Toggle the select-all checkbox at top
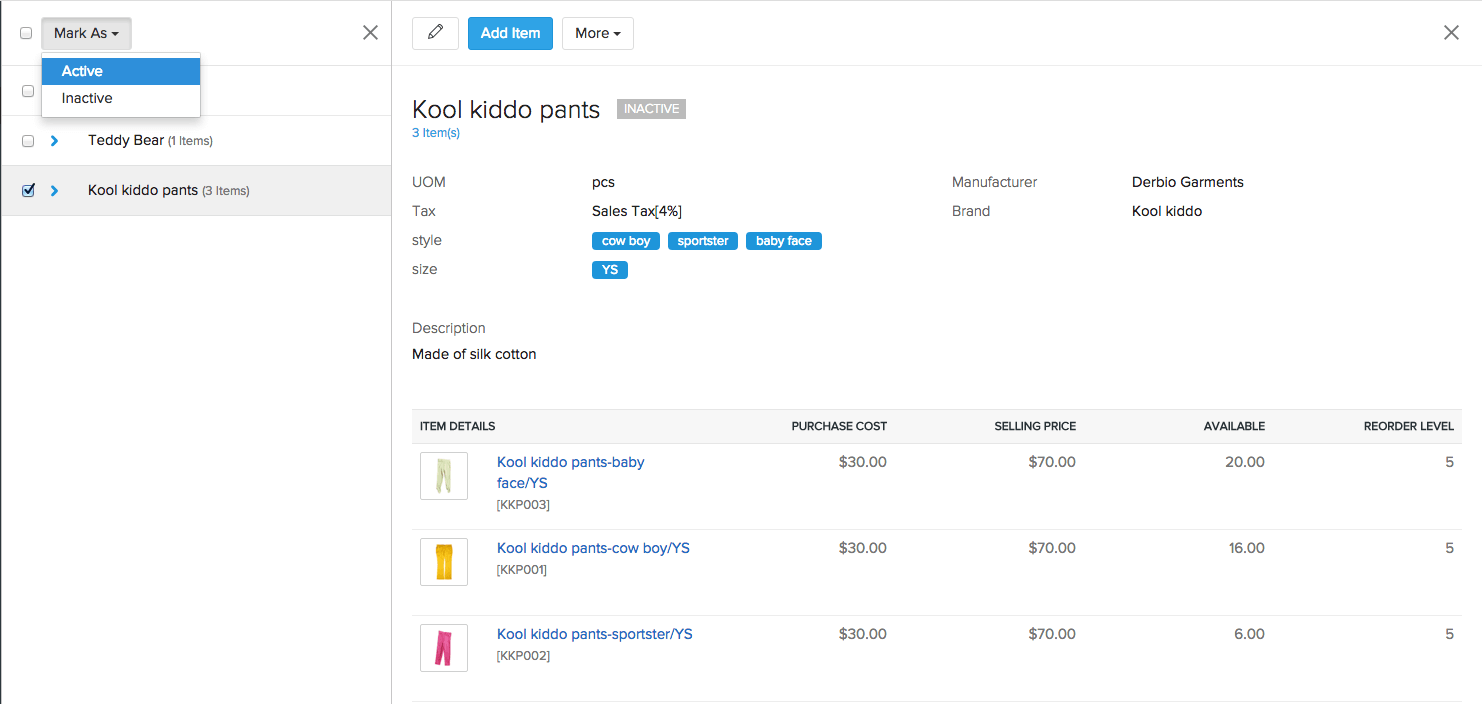 point(26,32)
